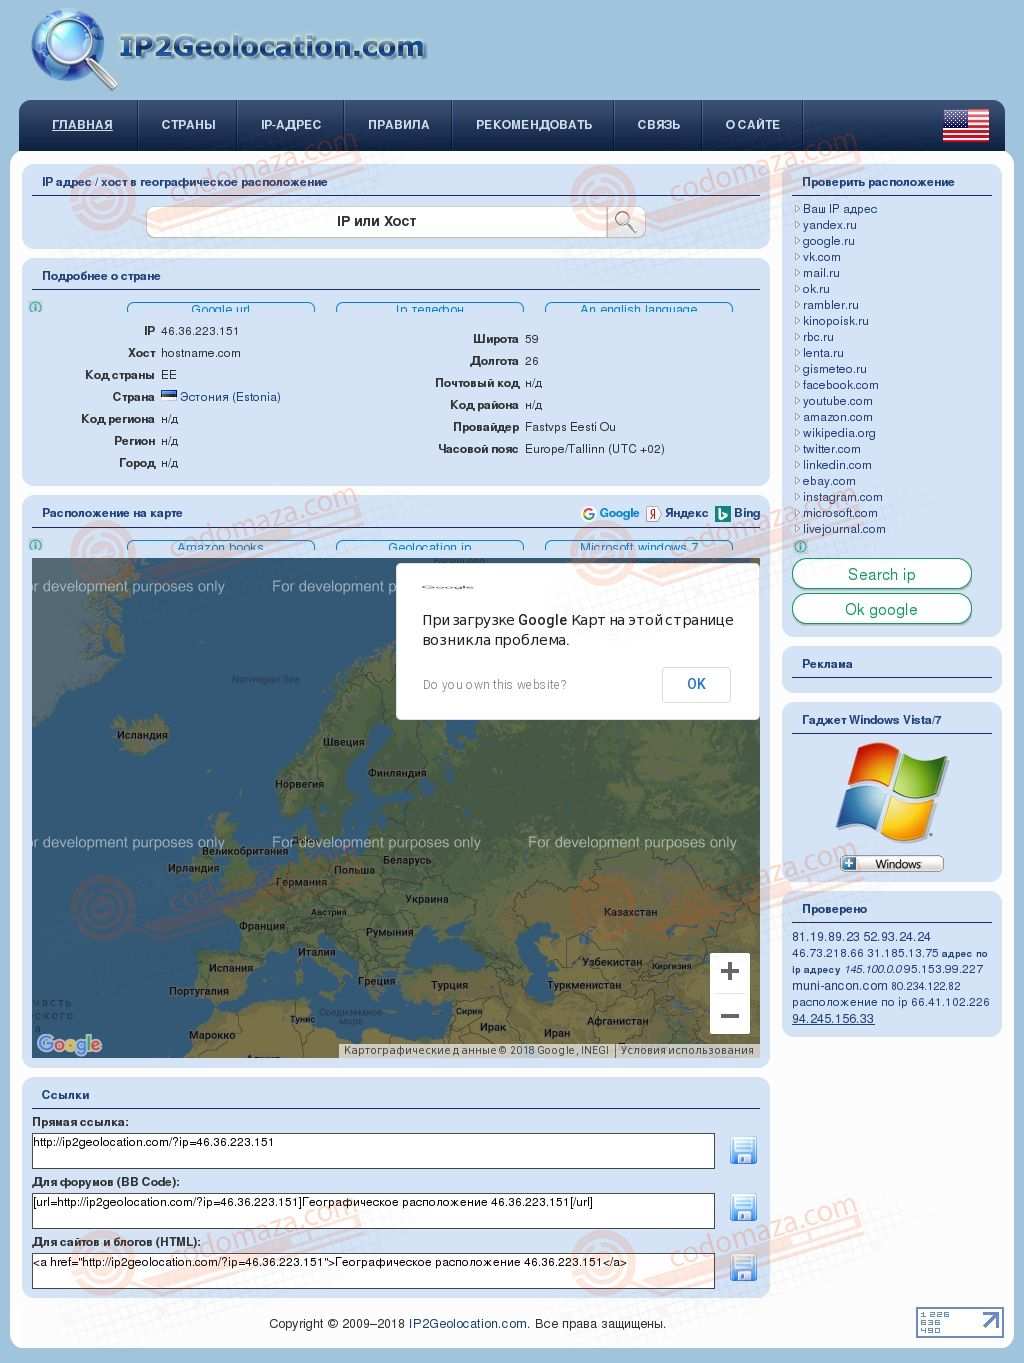Open the ПРАВИЛА menu item
Viewport: 1024px width, 1363px height.
398,125
